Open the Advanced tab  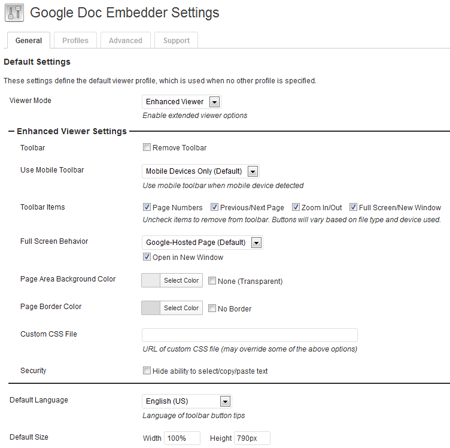point(125,40)
